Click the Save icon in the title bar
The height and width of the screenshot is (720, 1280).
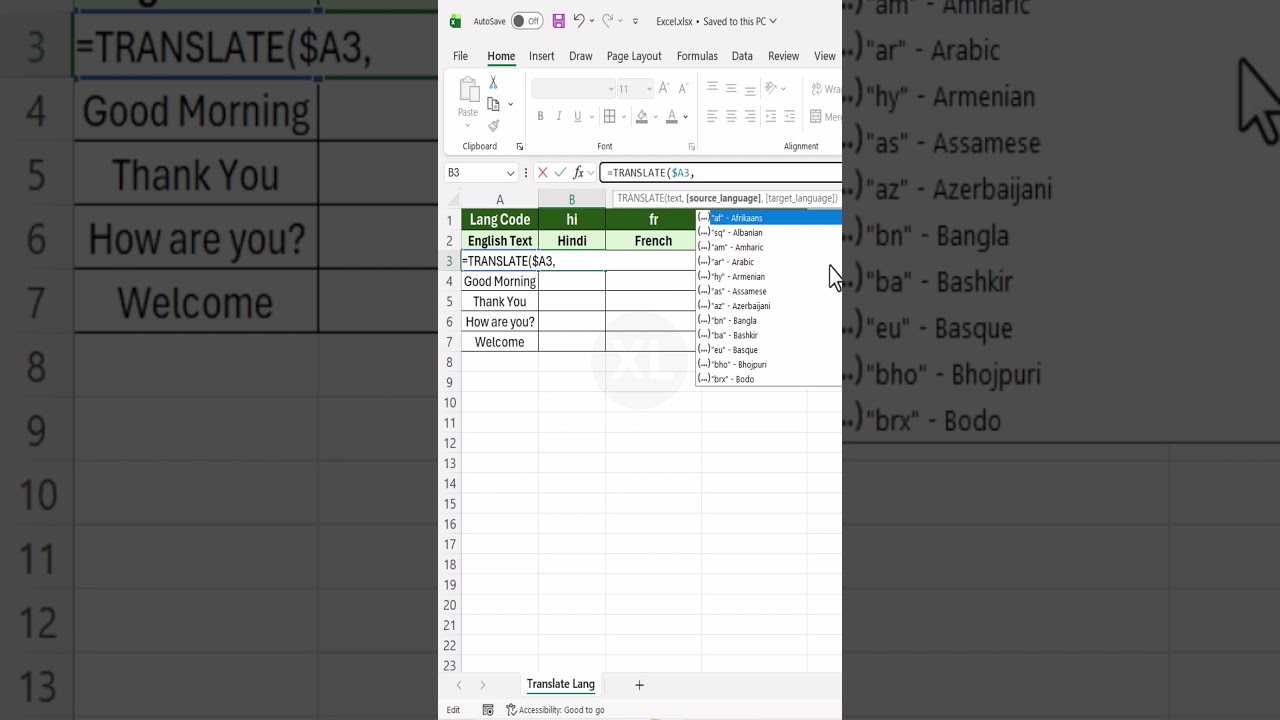[x=558, y=21]
